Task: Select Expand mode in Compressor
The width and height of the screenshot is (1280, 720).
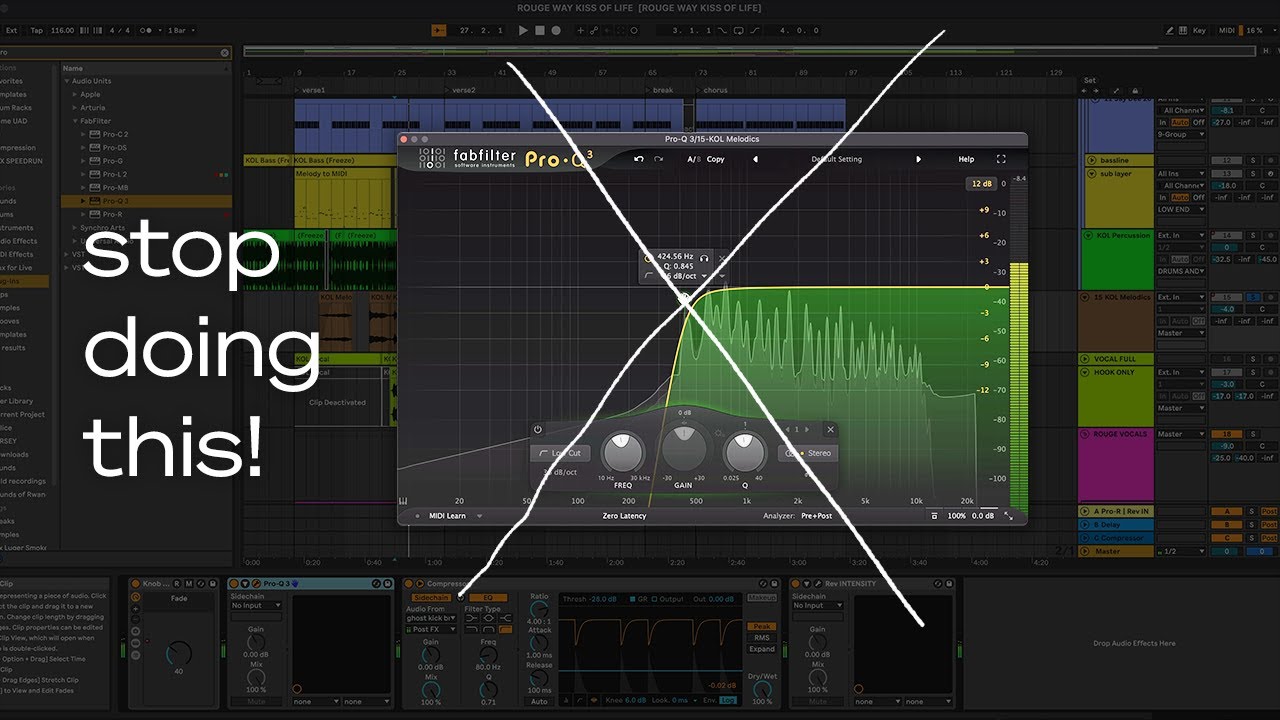Action: click(761, 649)
